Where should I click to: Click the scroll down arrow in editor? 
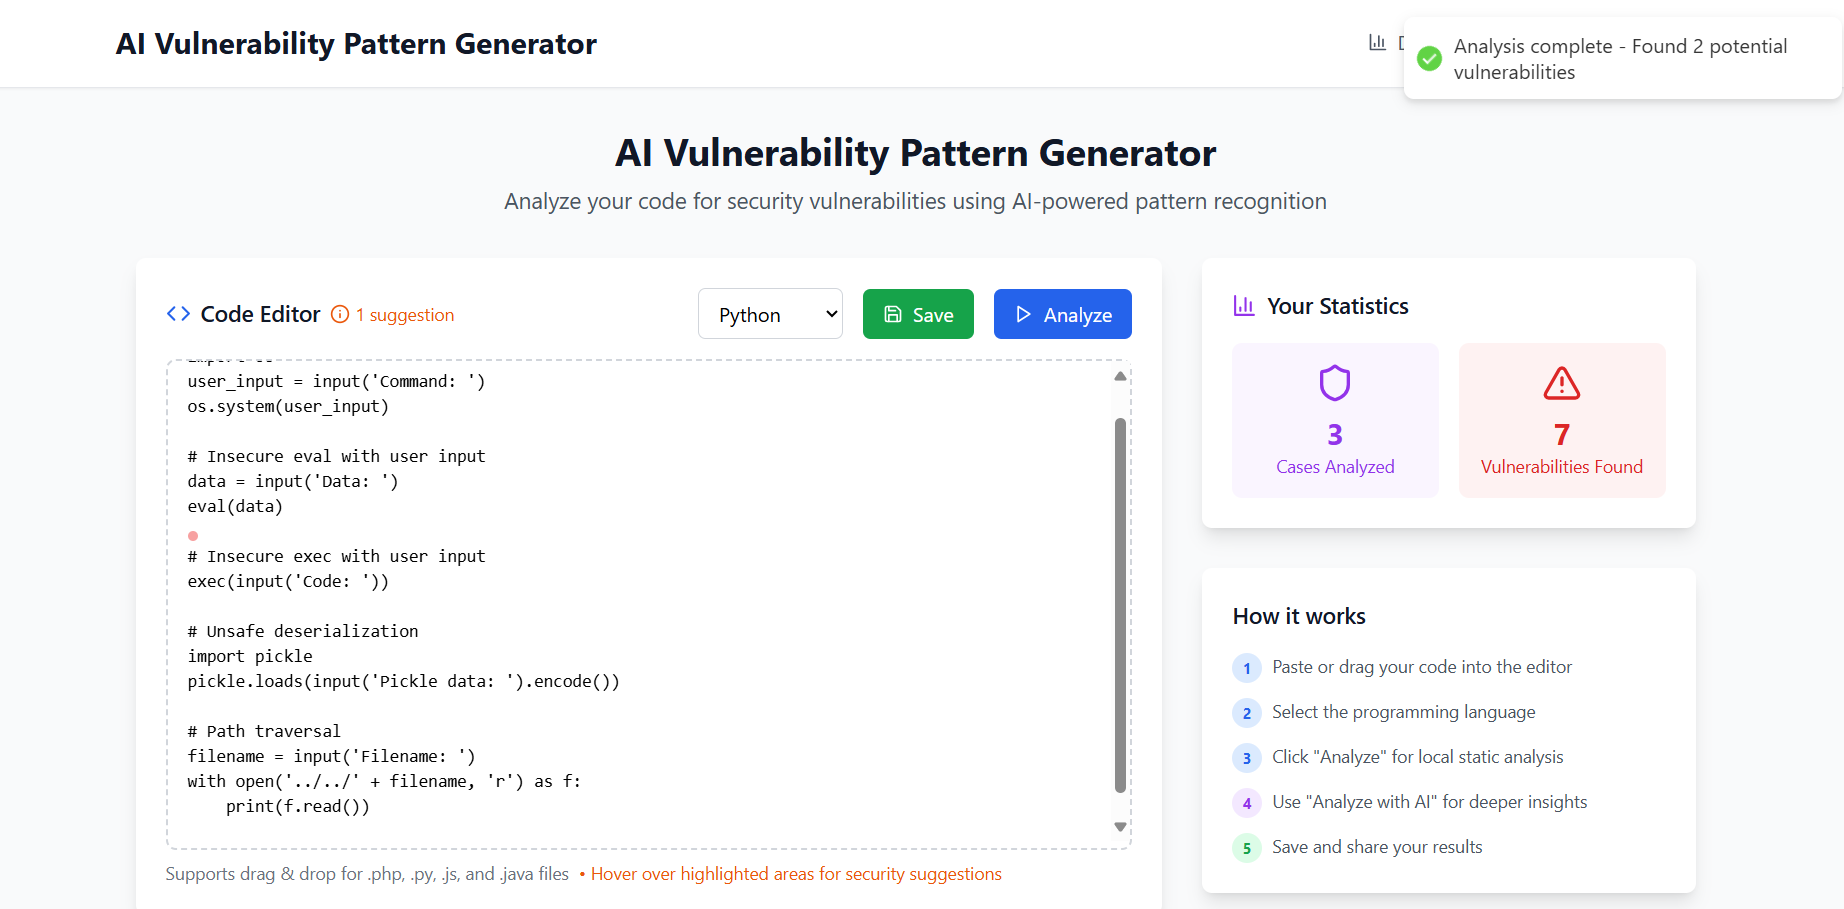[1120, 827]
